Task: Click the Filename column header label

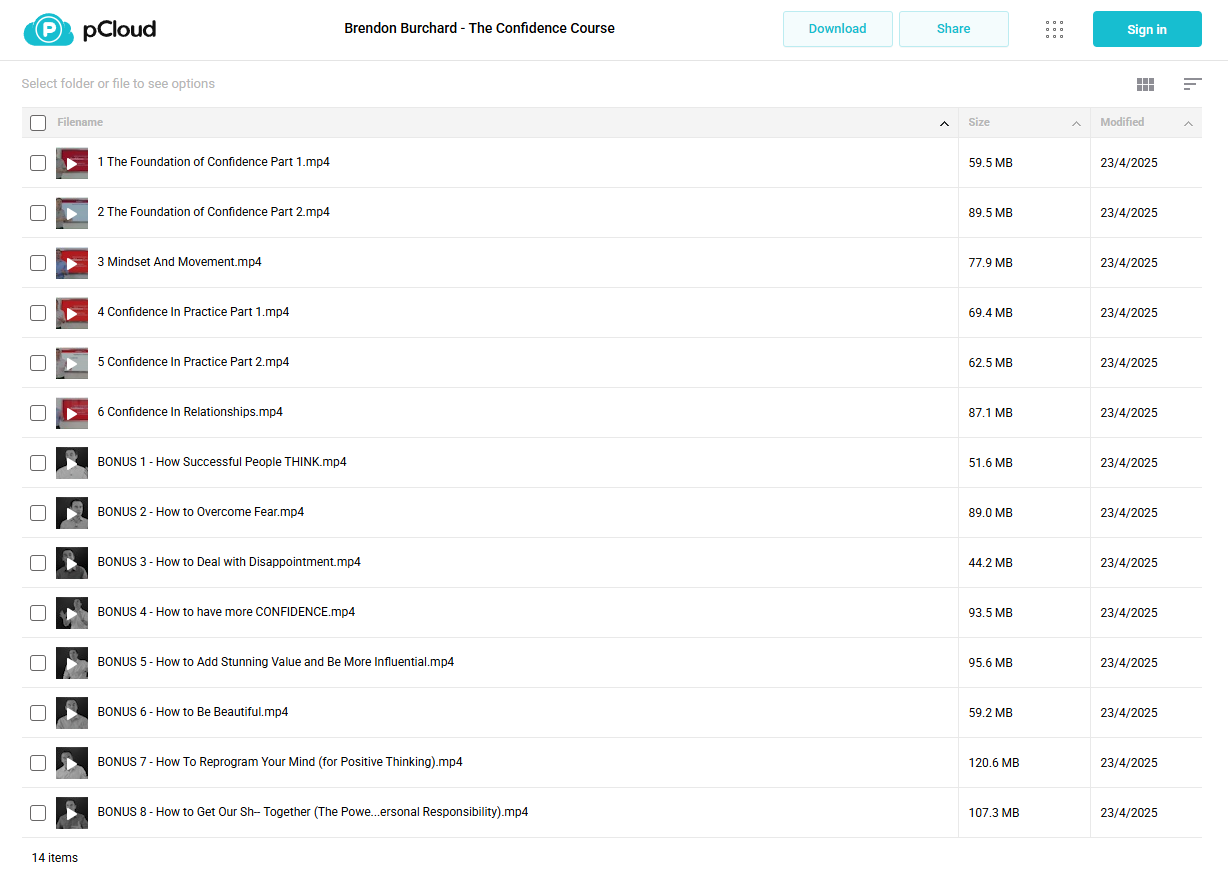Action: point(80,122)
